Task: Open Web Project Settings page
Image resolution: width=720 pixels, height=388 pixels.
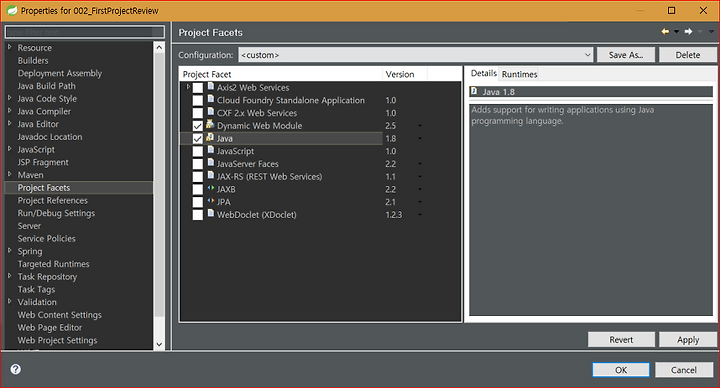Action: click(57, 340)
